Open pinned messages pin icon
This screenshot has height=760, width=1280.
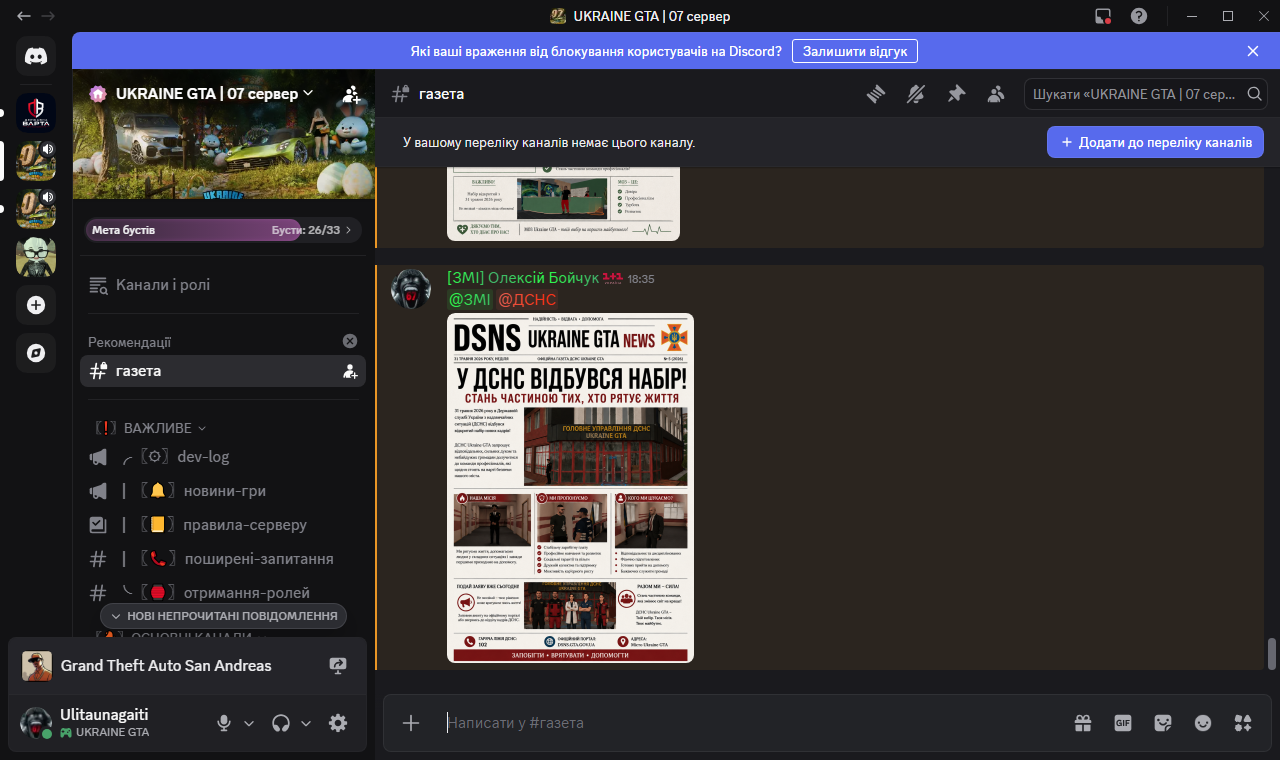[956, 94]
